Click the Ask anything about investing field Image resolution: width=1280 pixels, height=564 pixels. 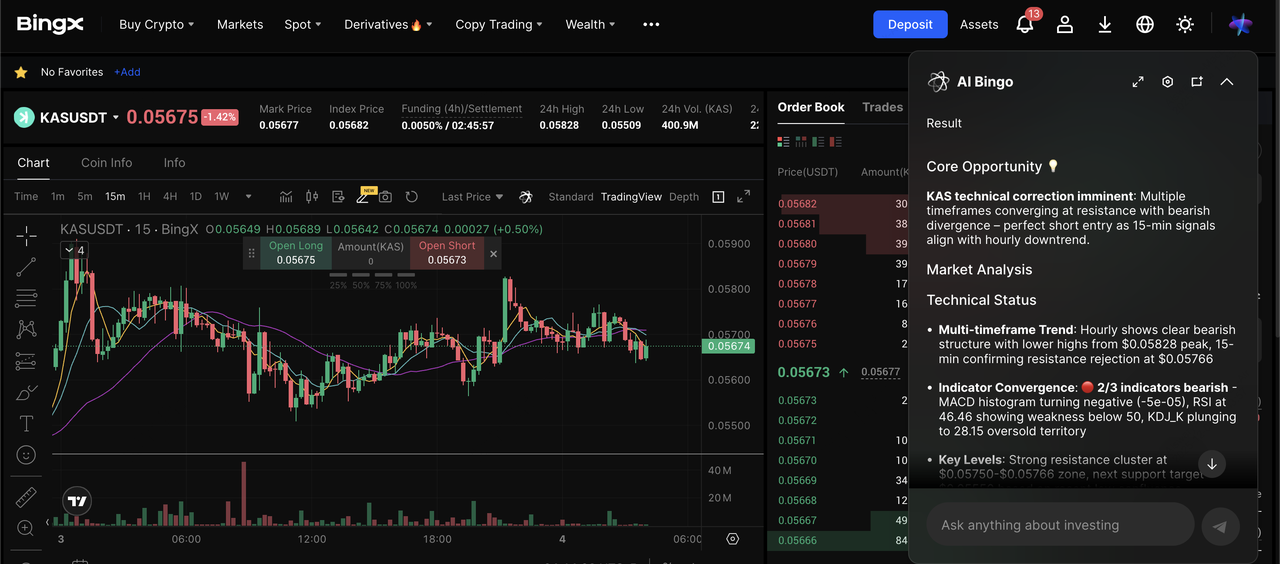(1060, 525)
